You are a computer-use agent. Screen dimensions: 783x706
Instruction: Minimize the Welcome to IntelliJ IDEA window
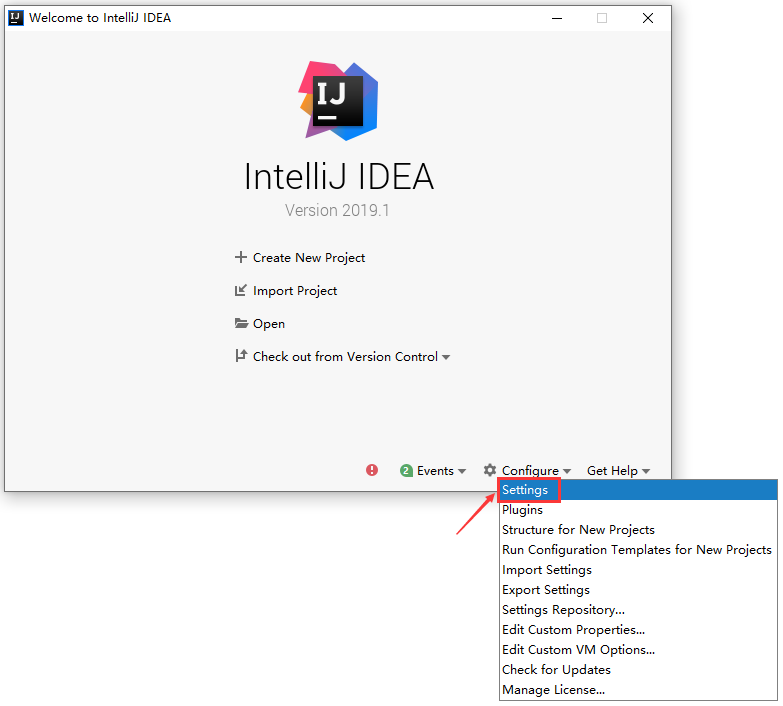(x=559, y=18)
